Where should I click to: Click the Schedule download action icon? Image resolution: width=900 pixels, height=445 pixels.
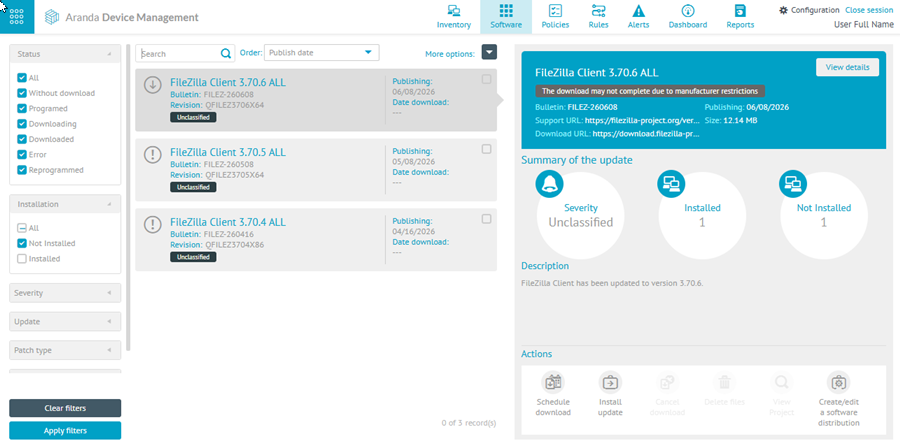(553, 382)
